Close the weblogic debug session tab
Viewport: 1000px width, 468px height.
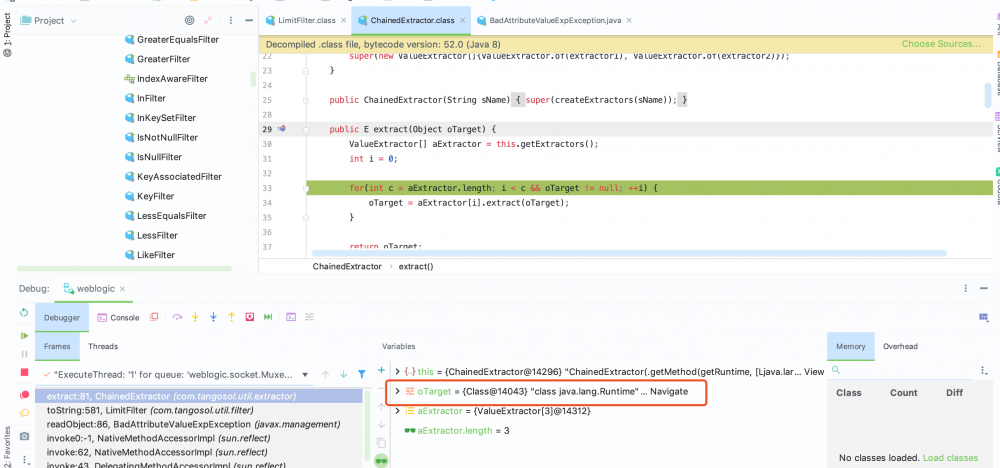point(122,289)
